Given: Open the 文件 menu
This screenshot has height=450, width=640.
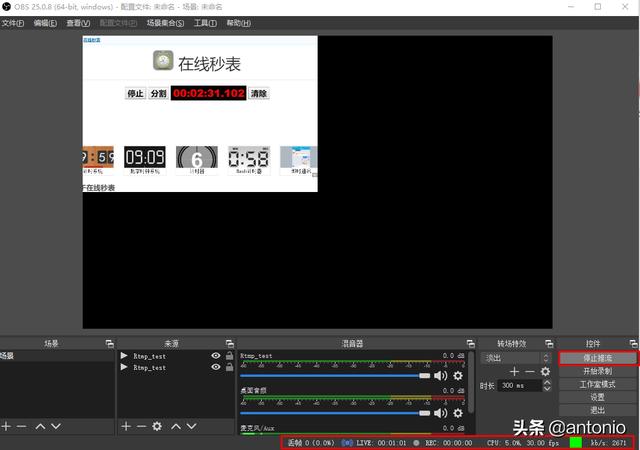Looking at the screenshot, I should click(14, 23).
